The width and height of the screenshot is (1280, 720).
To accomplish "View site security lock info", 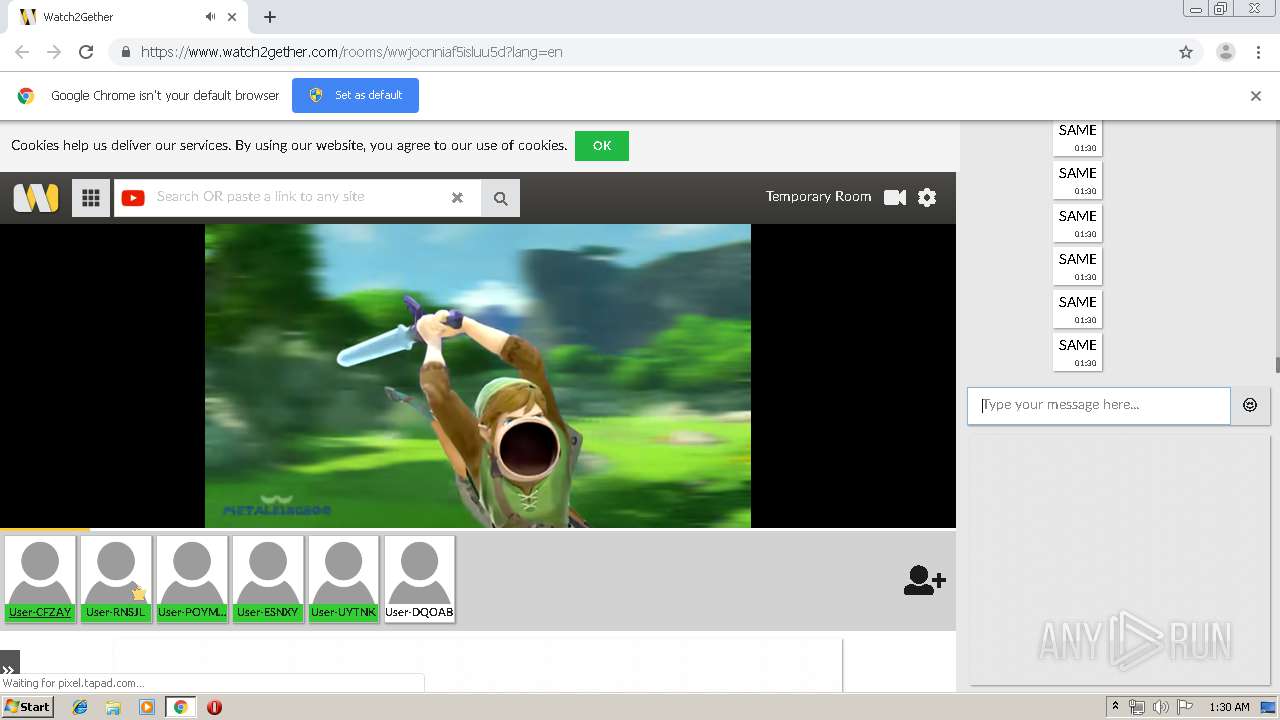I will click(x=125, y=52).
